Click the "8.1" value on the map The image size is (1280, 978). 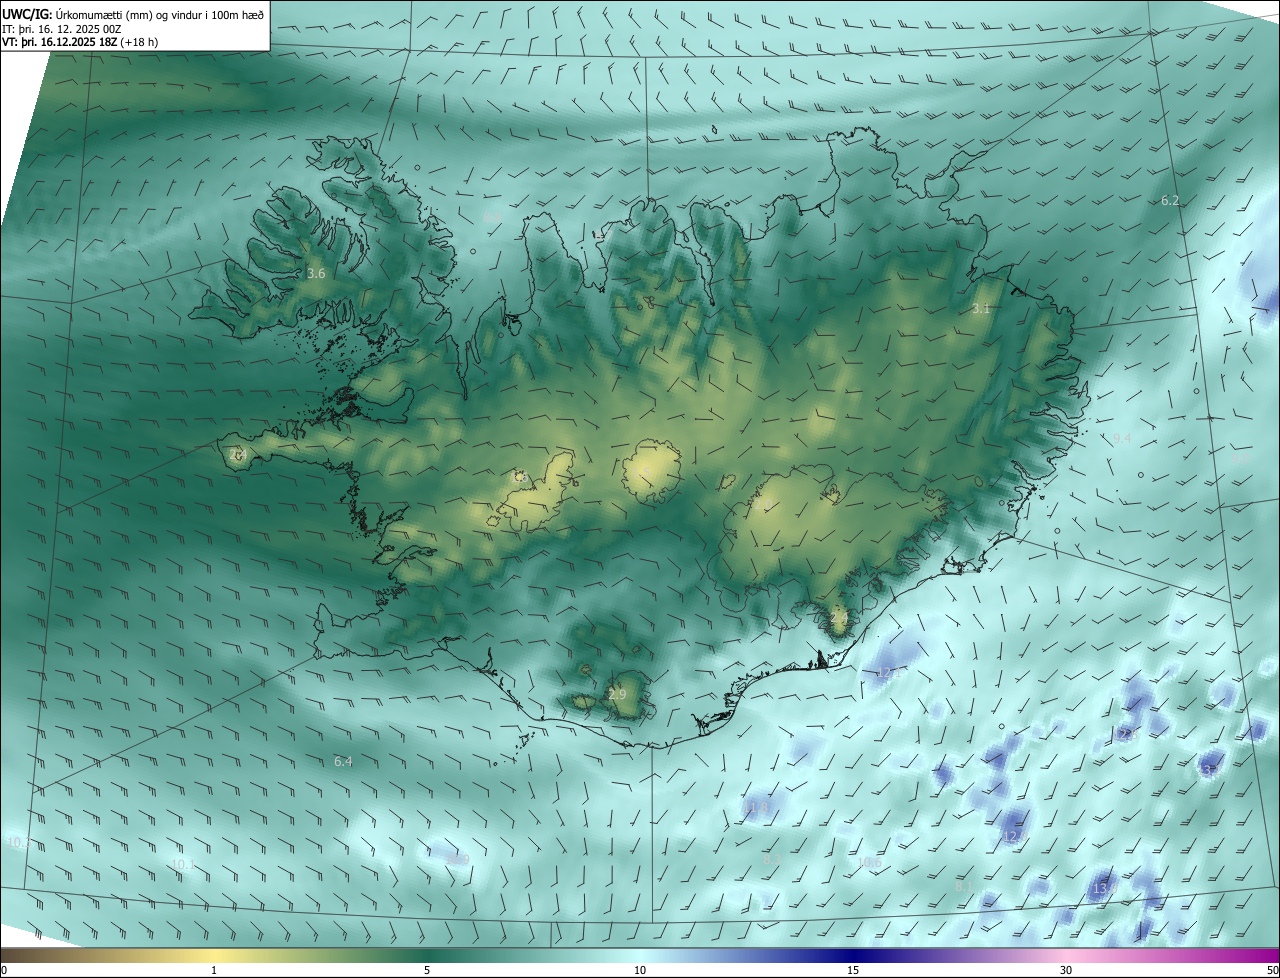pyautogui.click(x=964, y=886)
